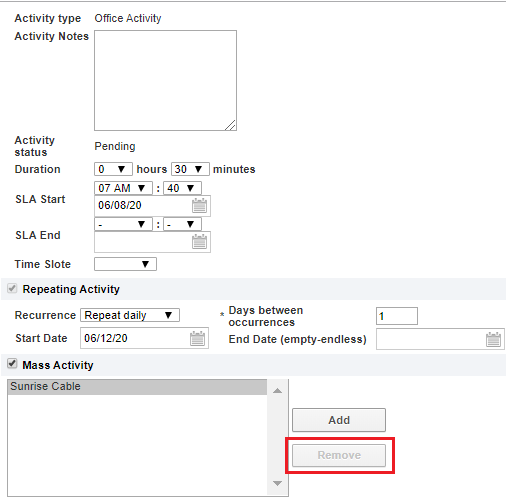Select Sunrise Cable in the list
510x502 pixels.
137,387
